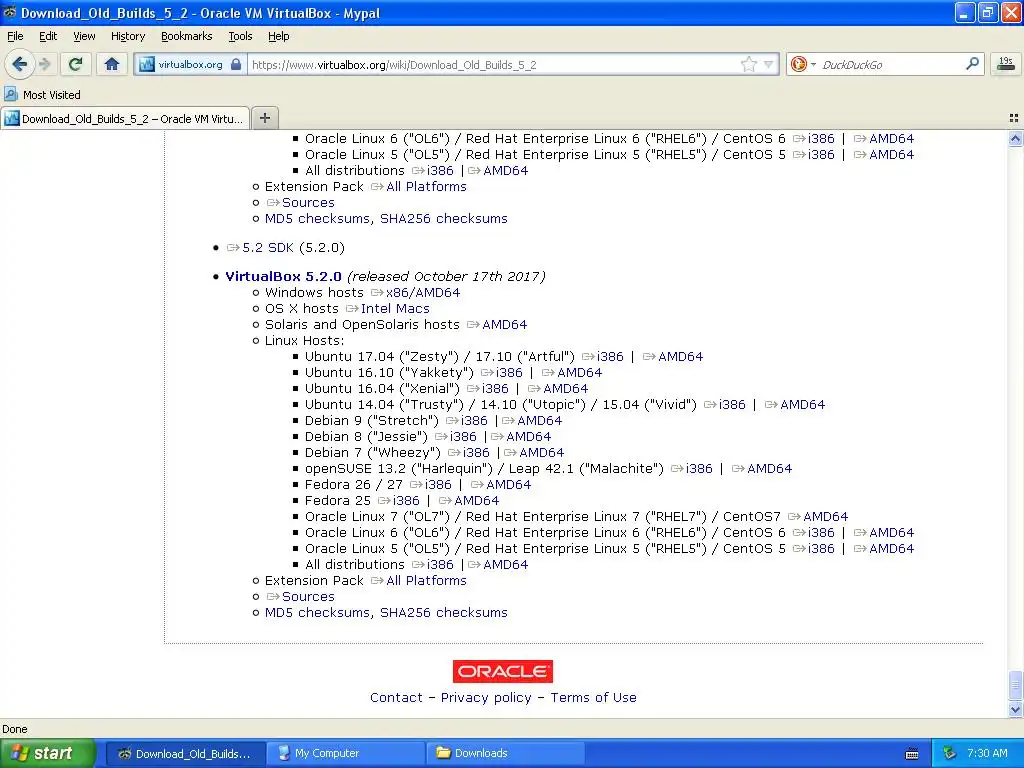Viewport: 1024px width, 768px height.
Task: Switch to My Computer taskbar window
Action: 345,754
